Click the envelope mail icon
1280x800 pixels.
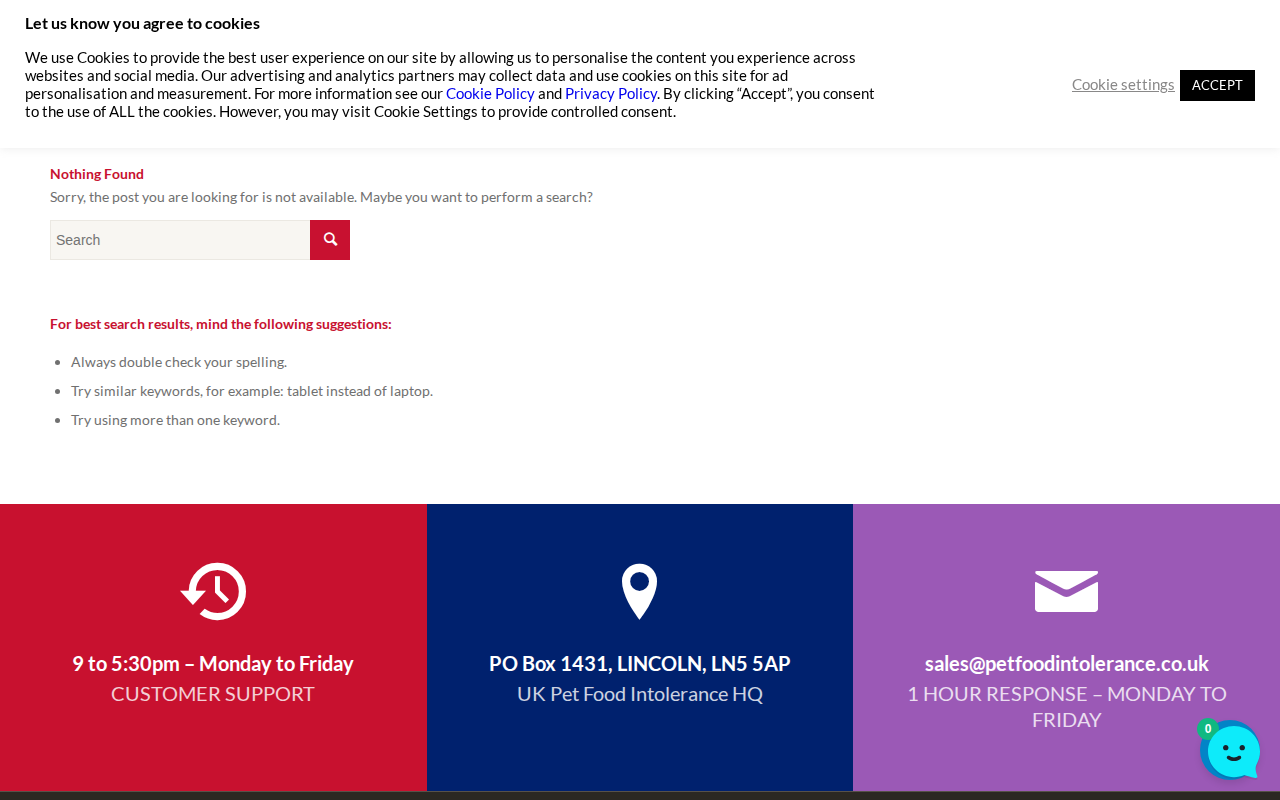[x=1066, y=591]
